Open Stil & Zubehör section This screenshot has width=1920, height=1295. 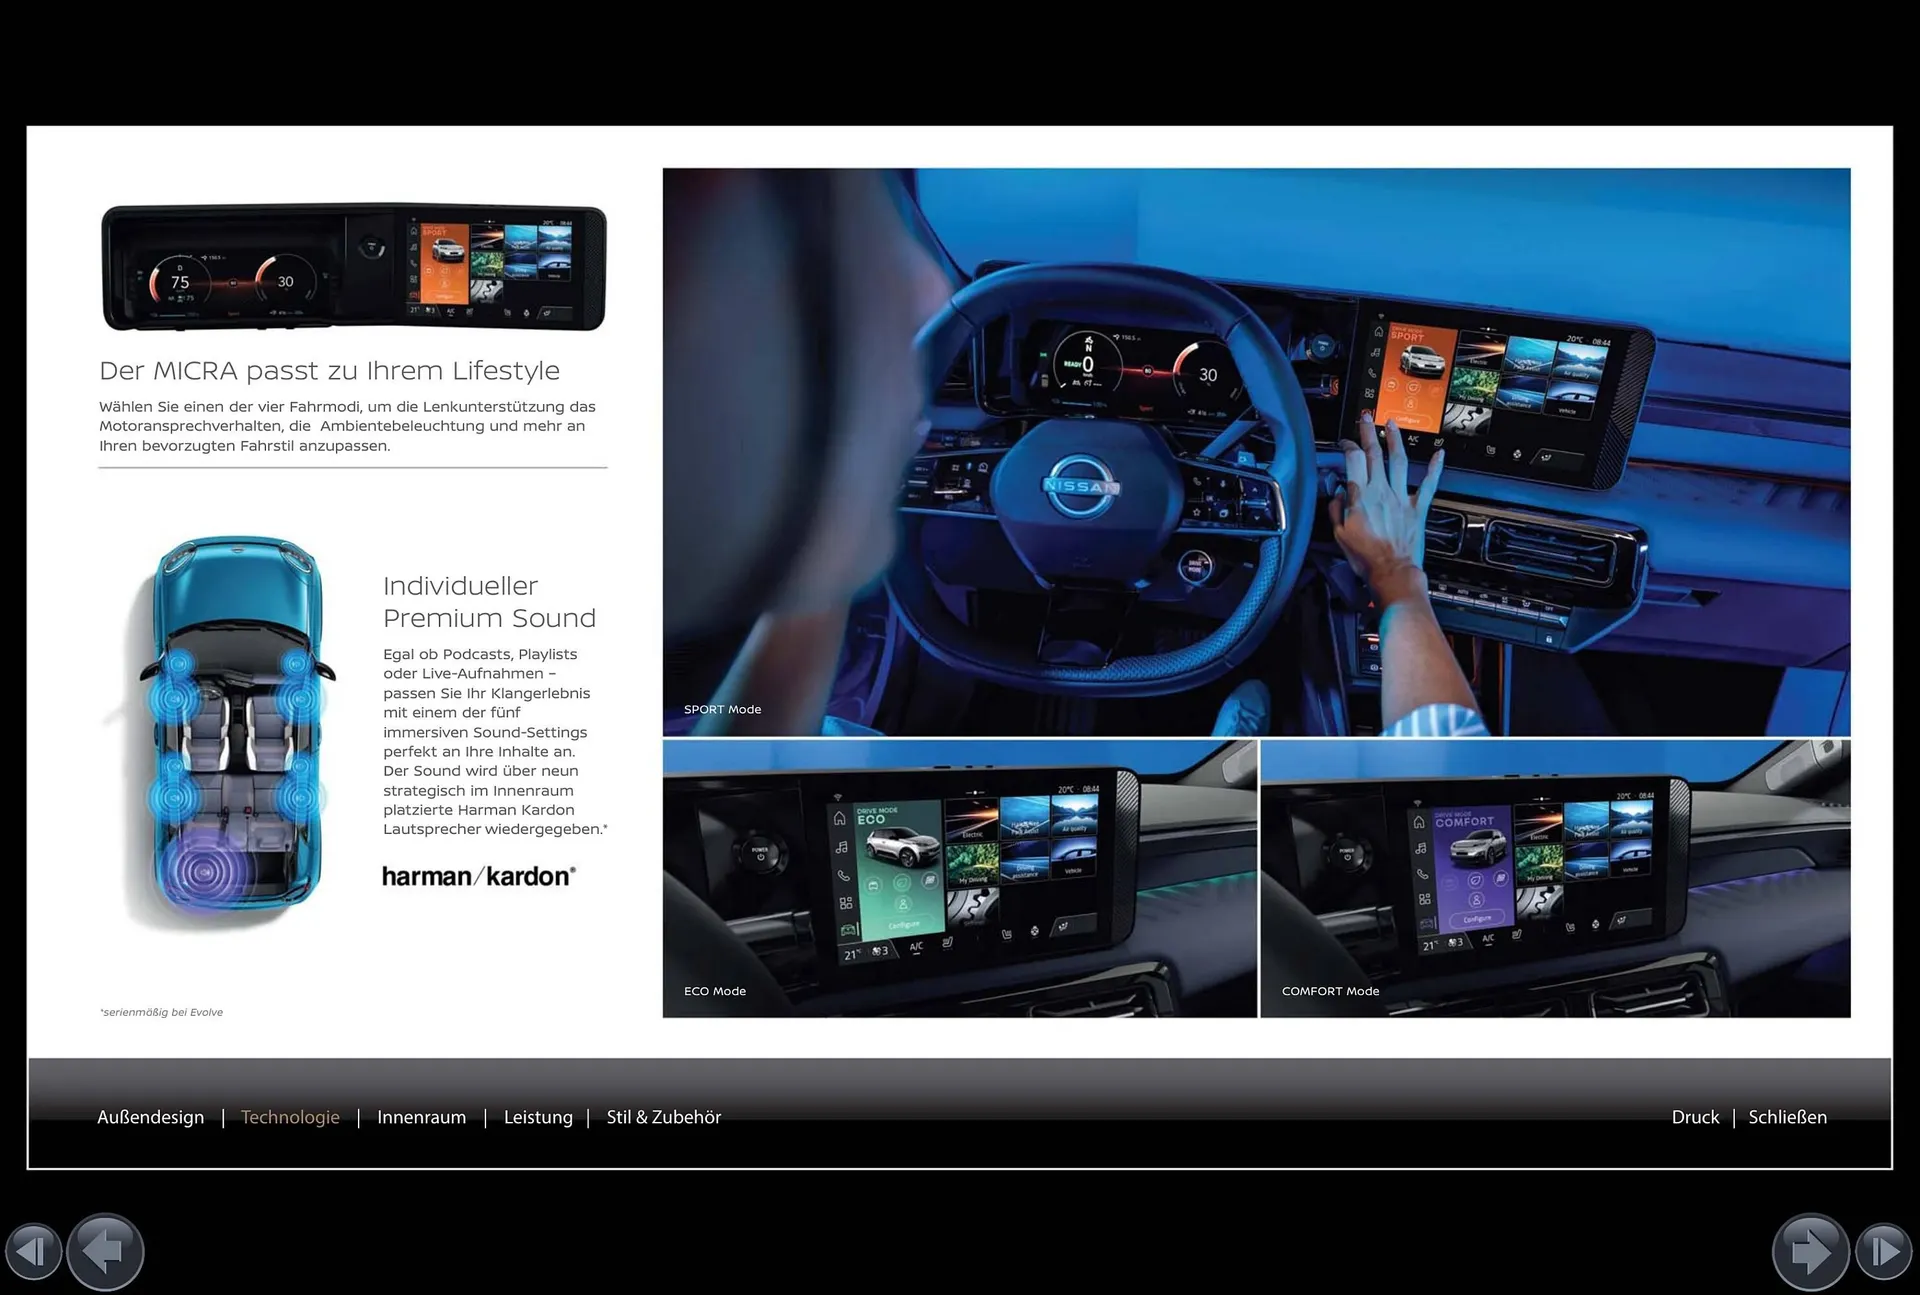663,1117
